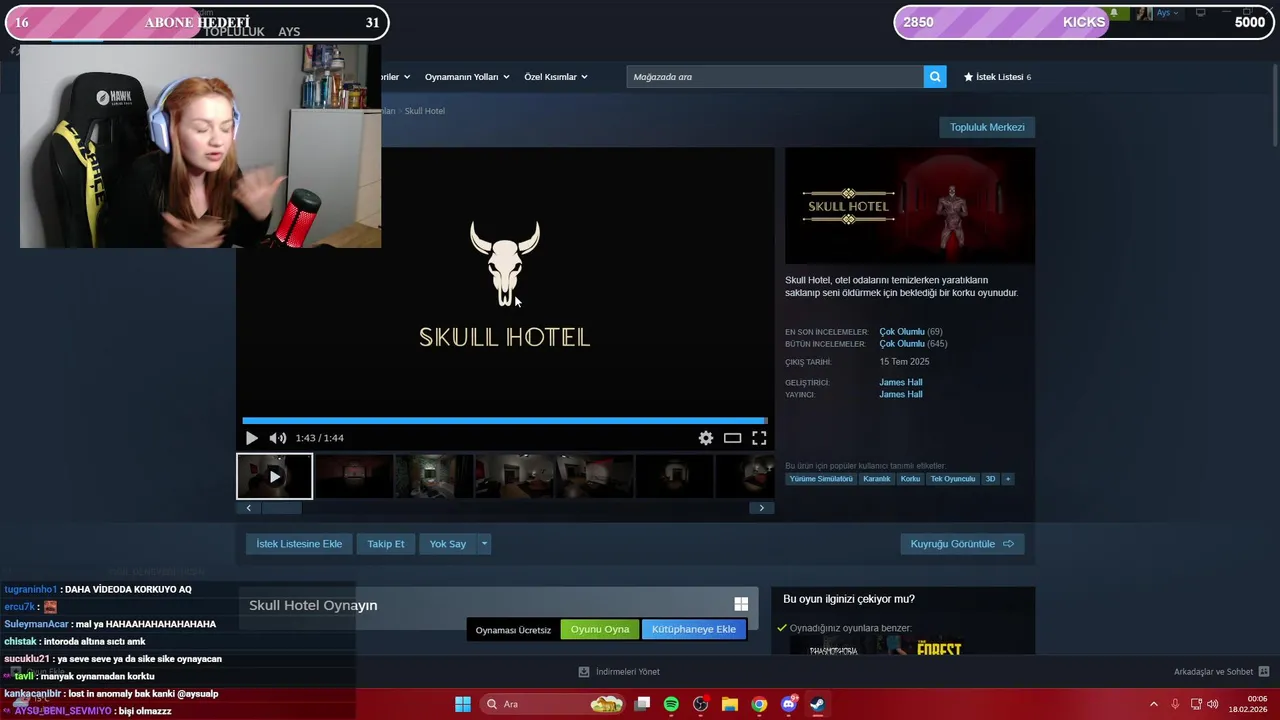This screenshot has height=720, width=1280.
Task: Click the thumbnail strip scrollbar handle
Action: pyautogui.click(x=281, y=508)
